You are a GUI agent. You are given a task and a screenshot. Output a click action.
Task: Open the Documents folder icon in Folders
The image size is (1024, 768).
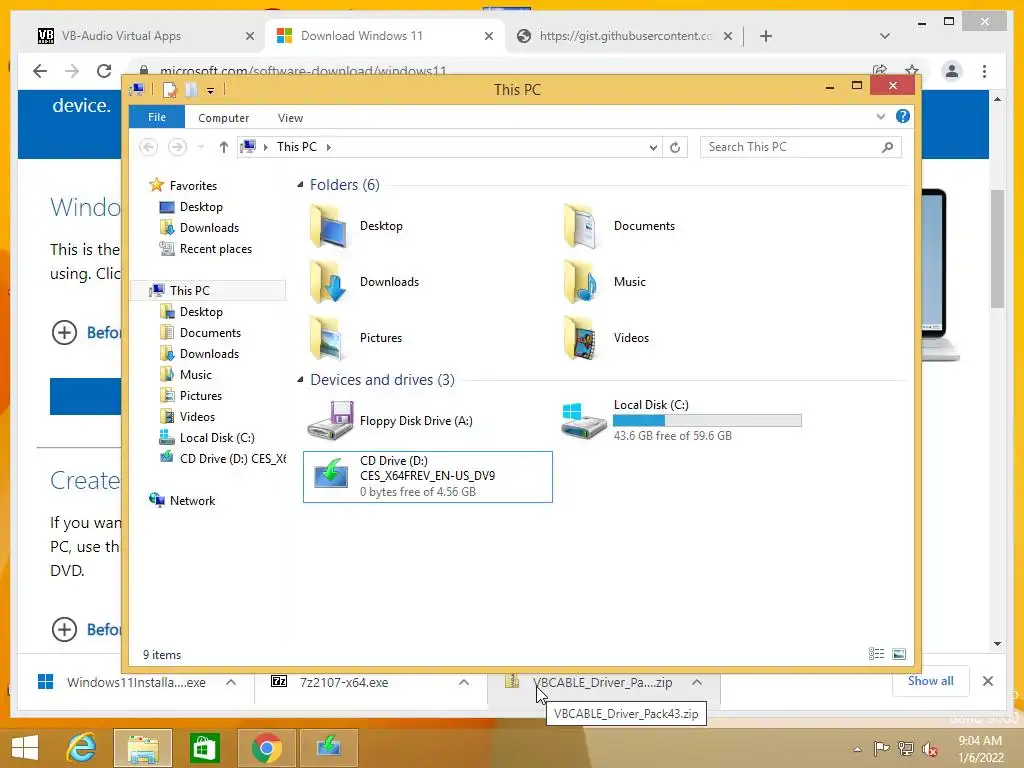pos(581,226)
